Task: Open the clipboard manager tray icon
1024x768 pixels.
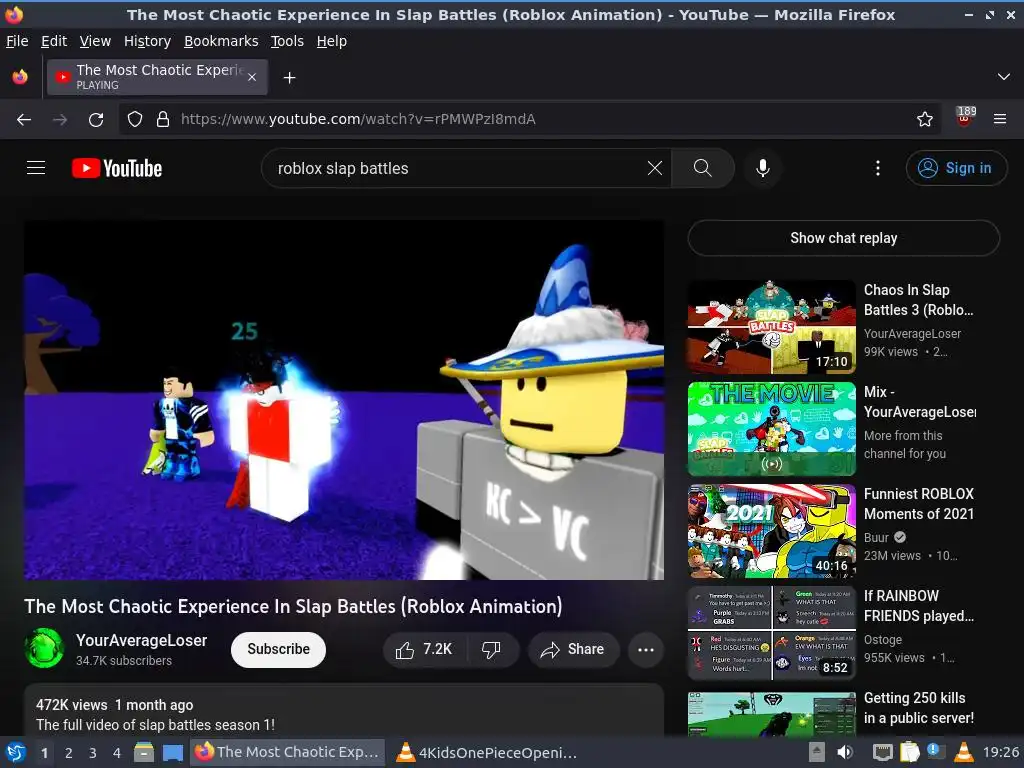Action: click(x=909, y=752)
